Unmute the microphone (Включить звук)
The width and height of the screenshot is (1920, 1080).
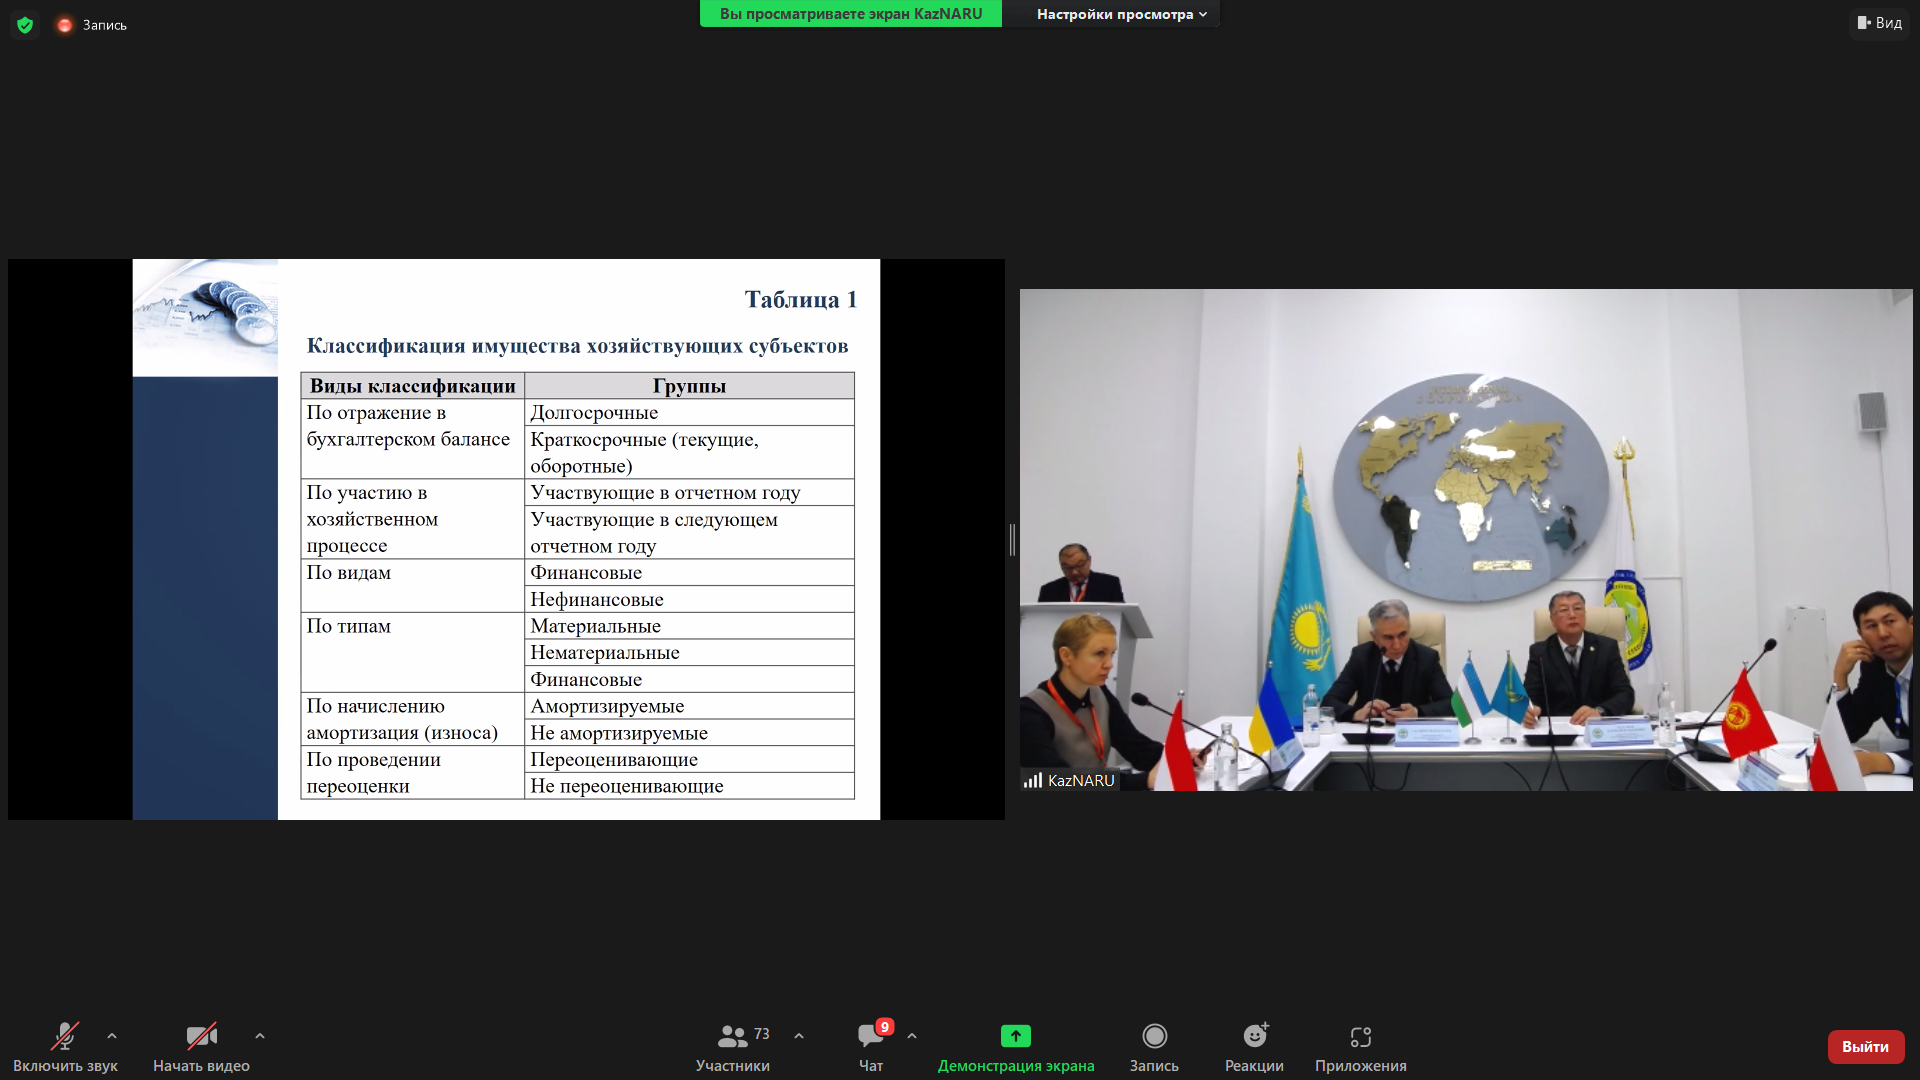(65, 1036)
